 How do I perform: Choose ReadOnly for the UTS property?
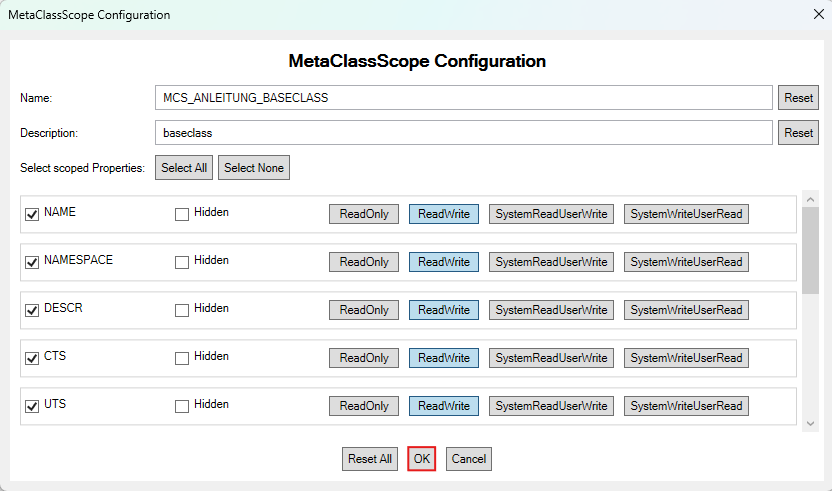(364, 406)
